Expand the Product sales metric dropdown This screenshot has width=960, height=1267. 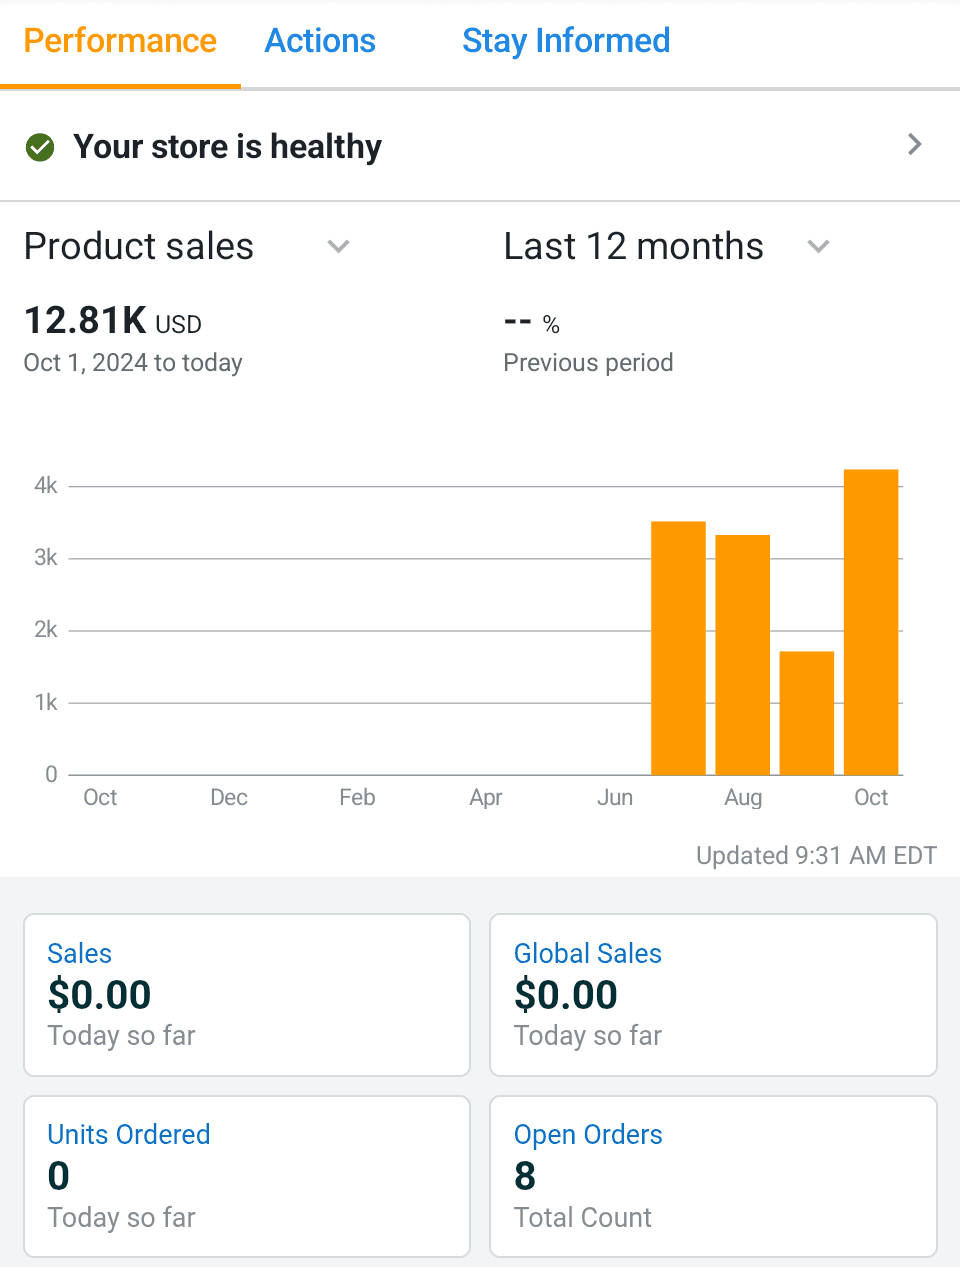(339, 247)
